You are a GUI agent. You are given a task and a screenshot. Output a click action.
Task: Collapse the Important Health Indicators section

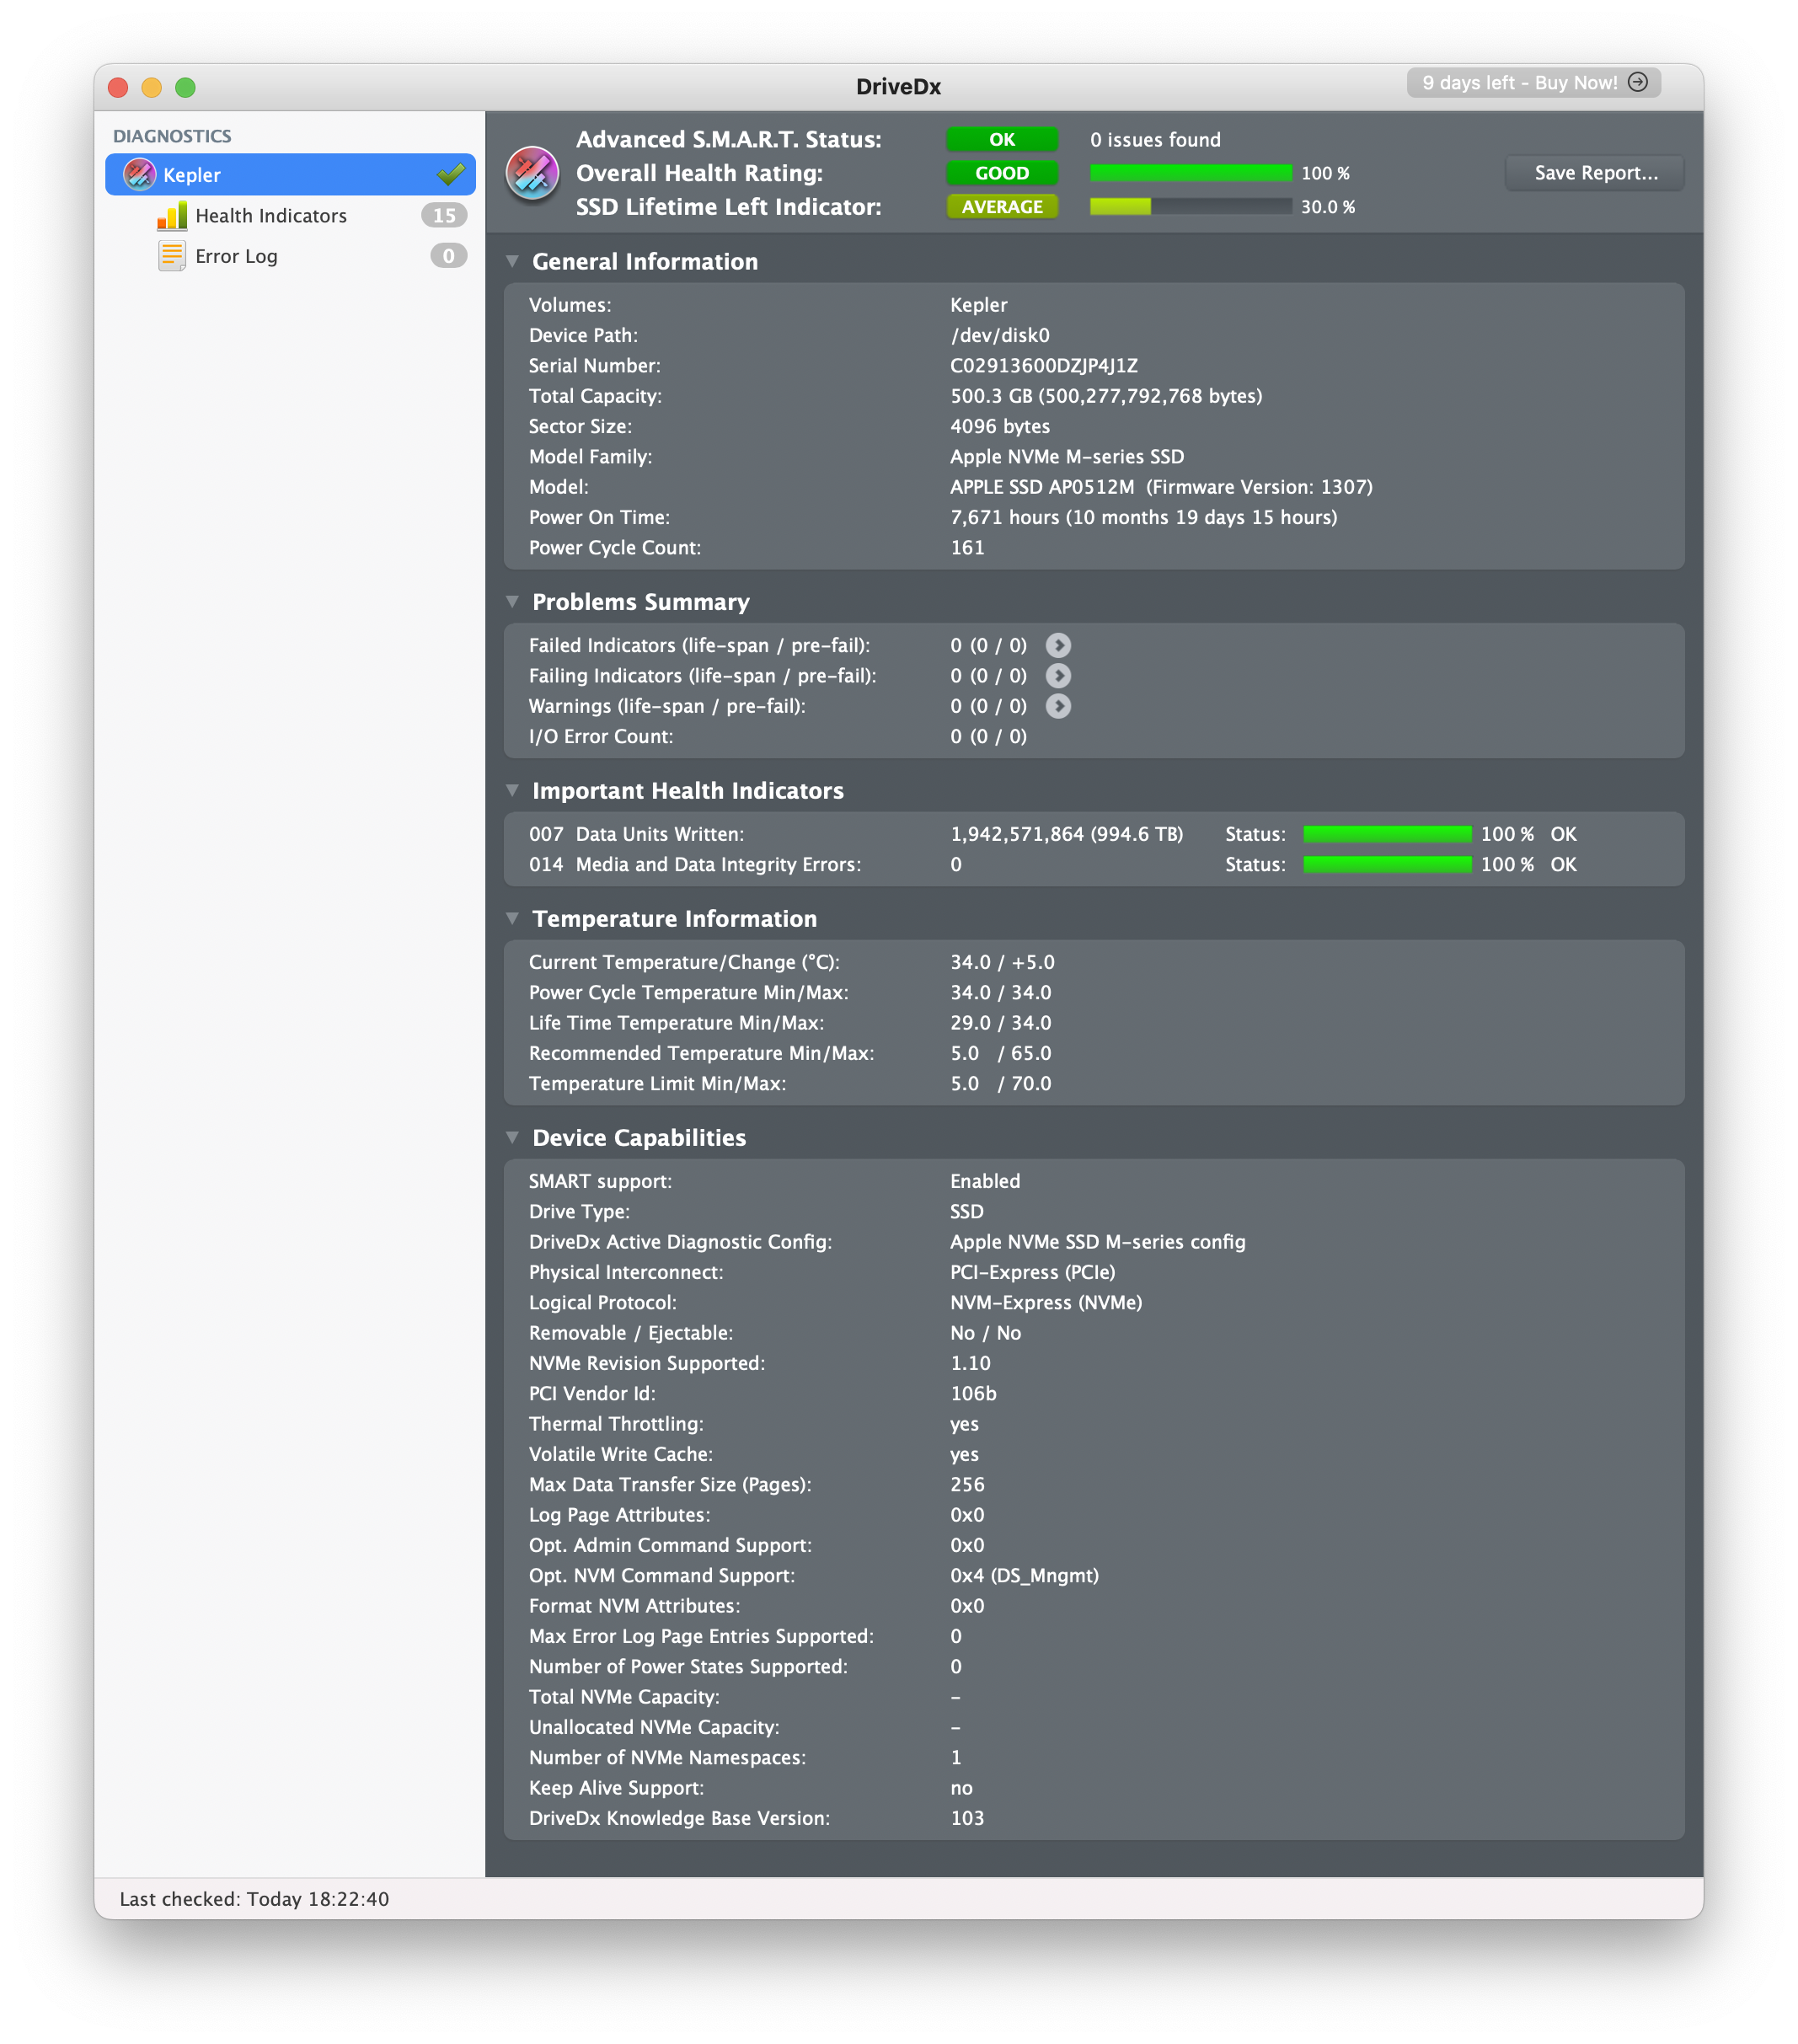pos(512,791)
